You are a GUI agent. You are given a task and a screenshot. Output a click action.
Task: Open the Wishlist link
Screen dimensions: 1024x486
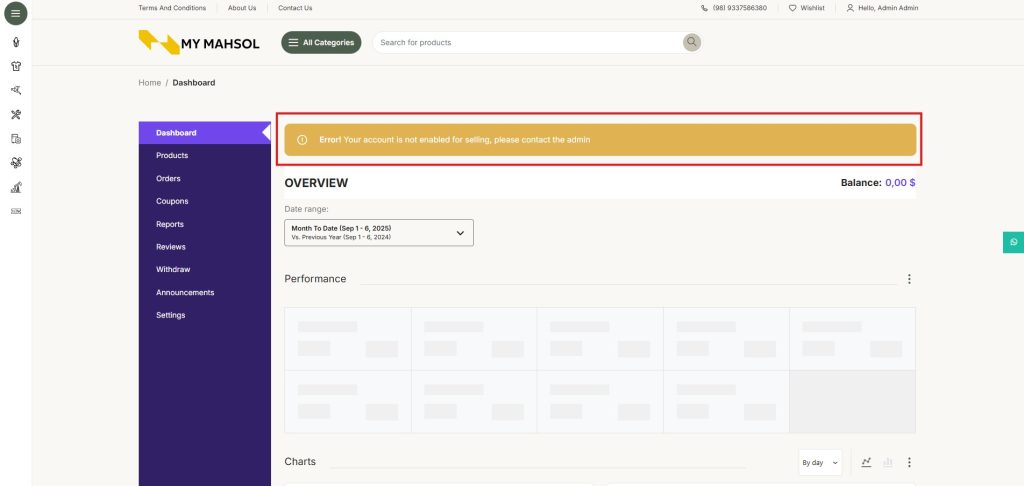806,8
